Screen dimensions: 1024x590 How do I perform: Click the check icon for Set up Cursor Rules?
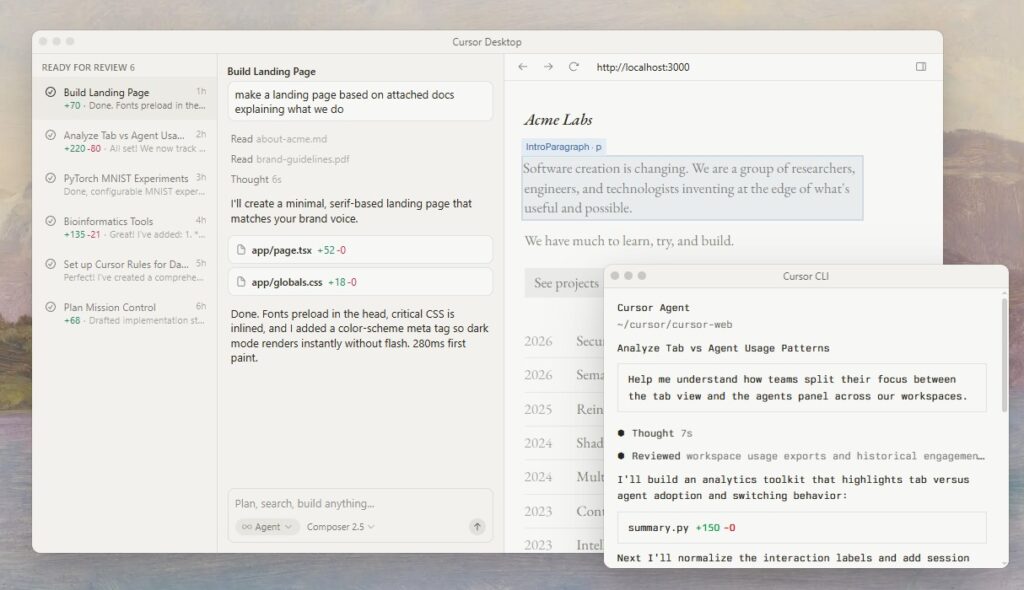tap(50, 264)
